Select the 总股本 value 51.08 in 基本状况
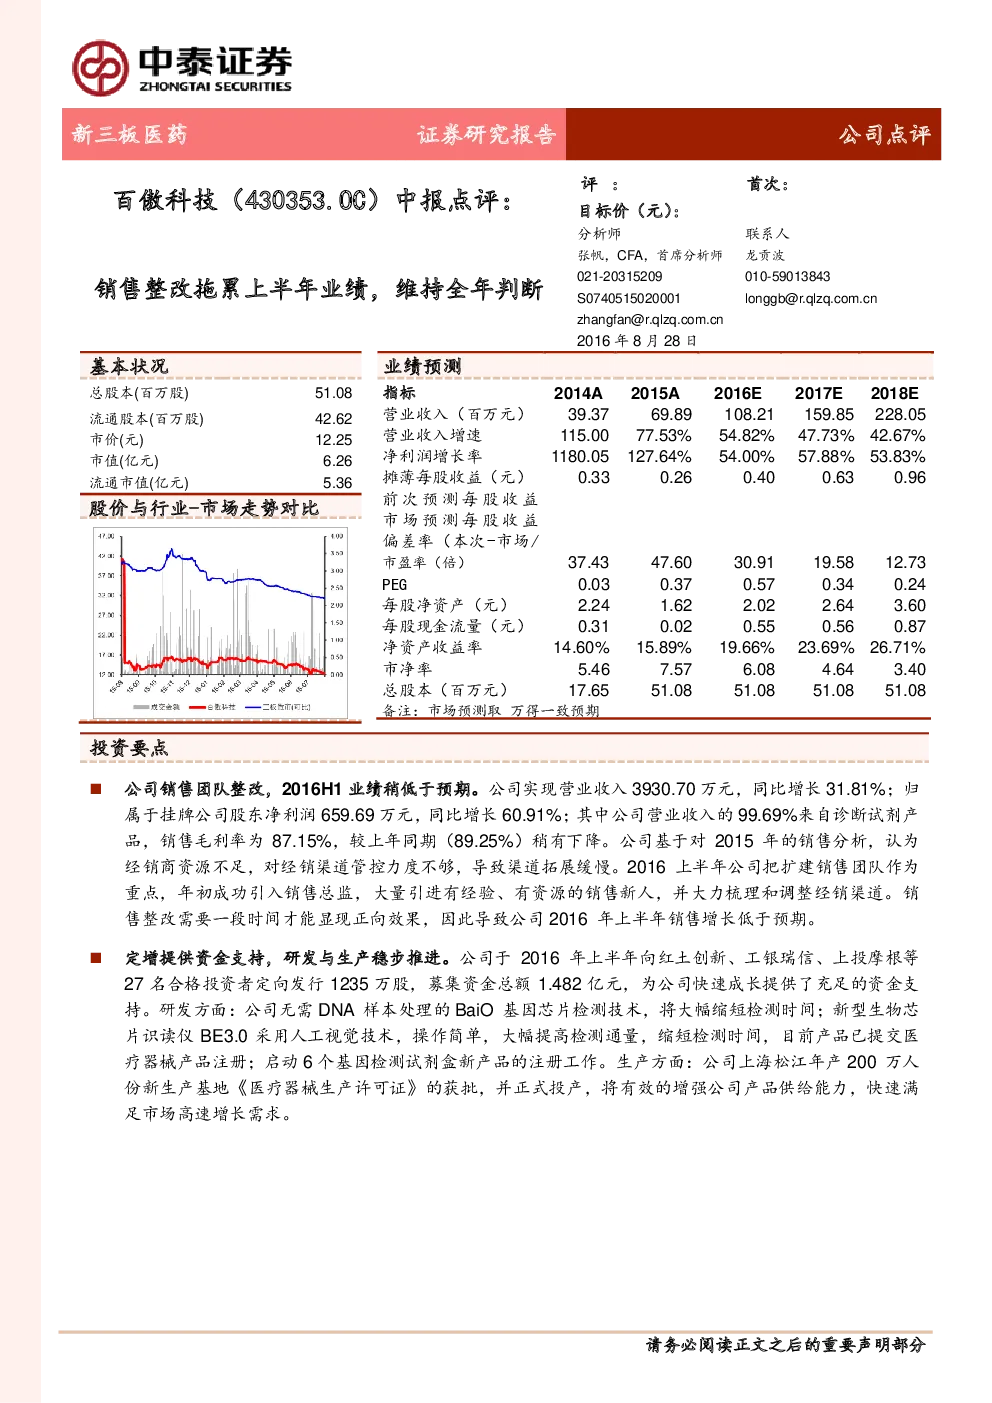Image resolution: width=992 pixels, height=1403 pixels. tap(333, 394)
